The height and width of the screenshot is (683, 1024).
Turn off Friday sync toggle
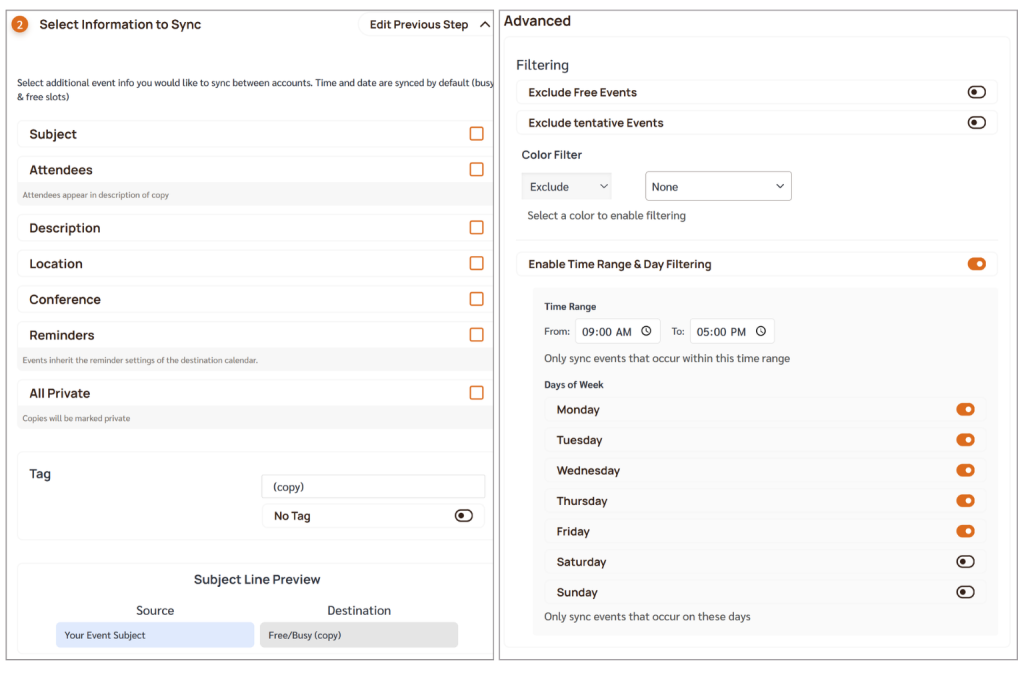(965, 532)
